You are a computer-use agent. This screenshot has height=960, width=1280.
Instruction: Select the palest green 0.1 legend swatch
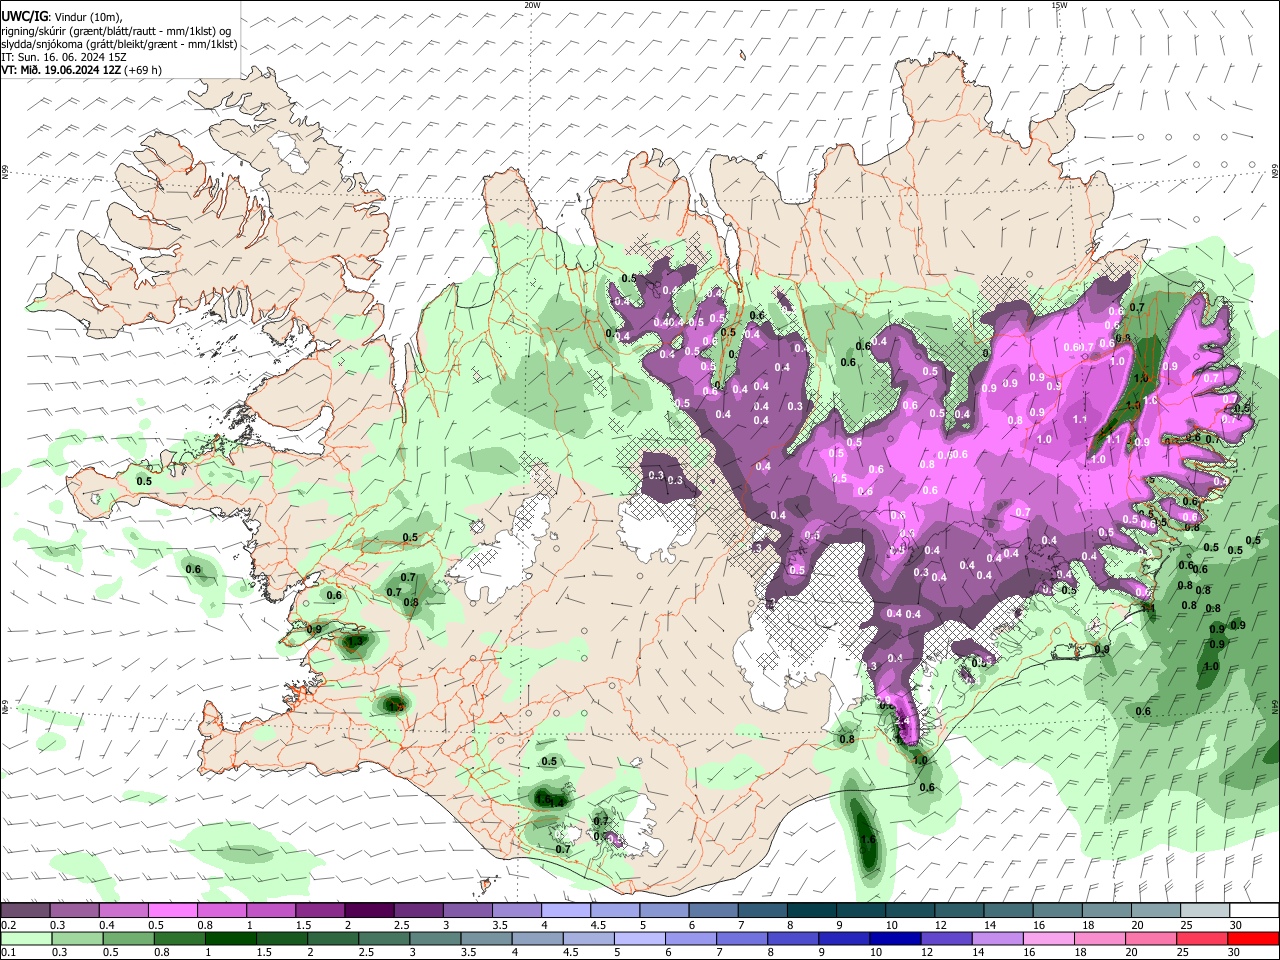[x=26, y=938]
